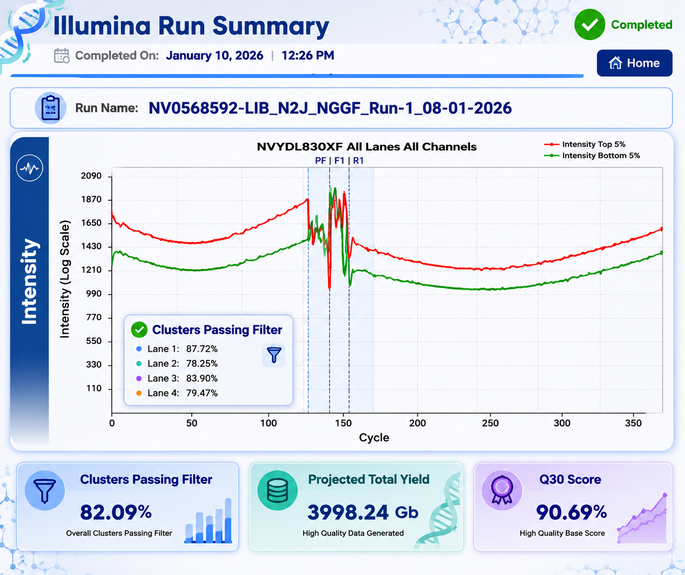
Task: Click the green Completed checkmark icon
Action: point(589,24)
